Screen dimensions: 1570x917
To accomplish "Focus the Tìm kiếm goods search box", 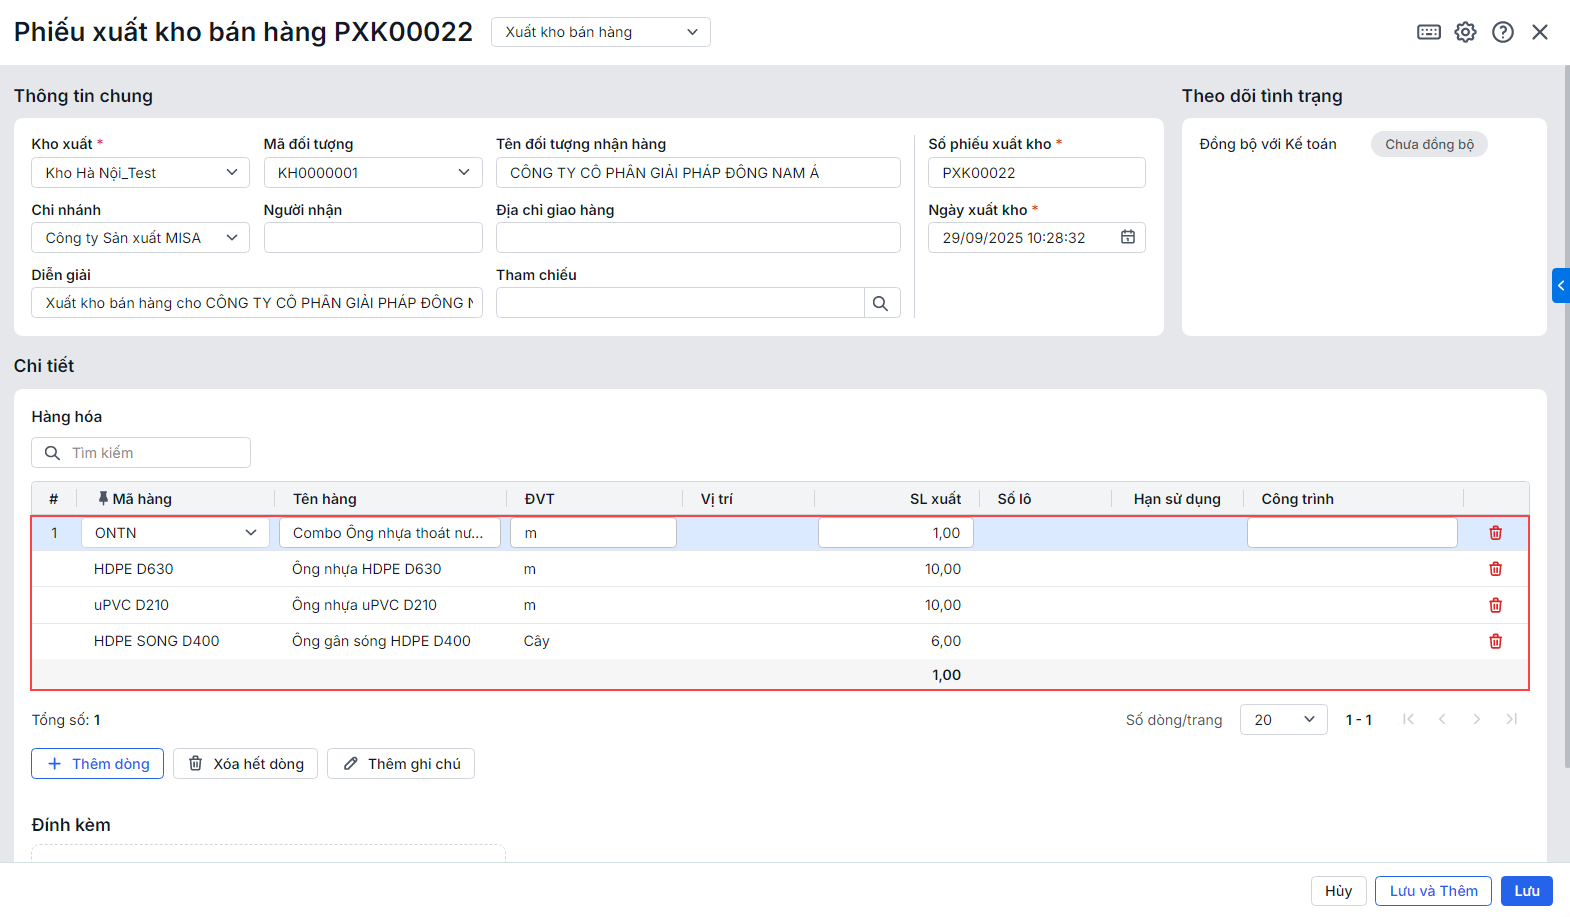I will point(150,453).
